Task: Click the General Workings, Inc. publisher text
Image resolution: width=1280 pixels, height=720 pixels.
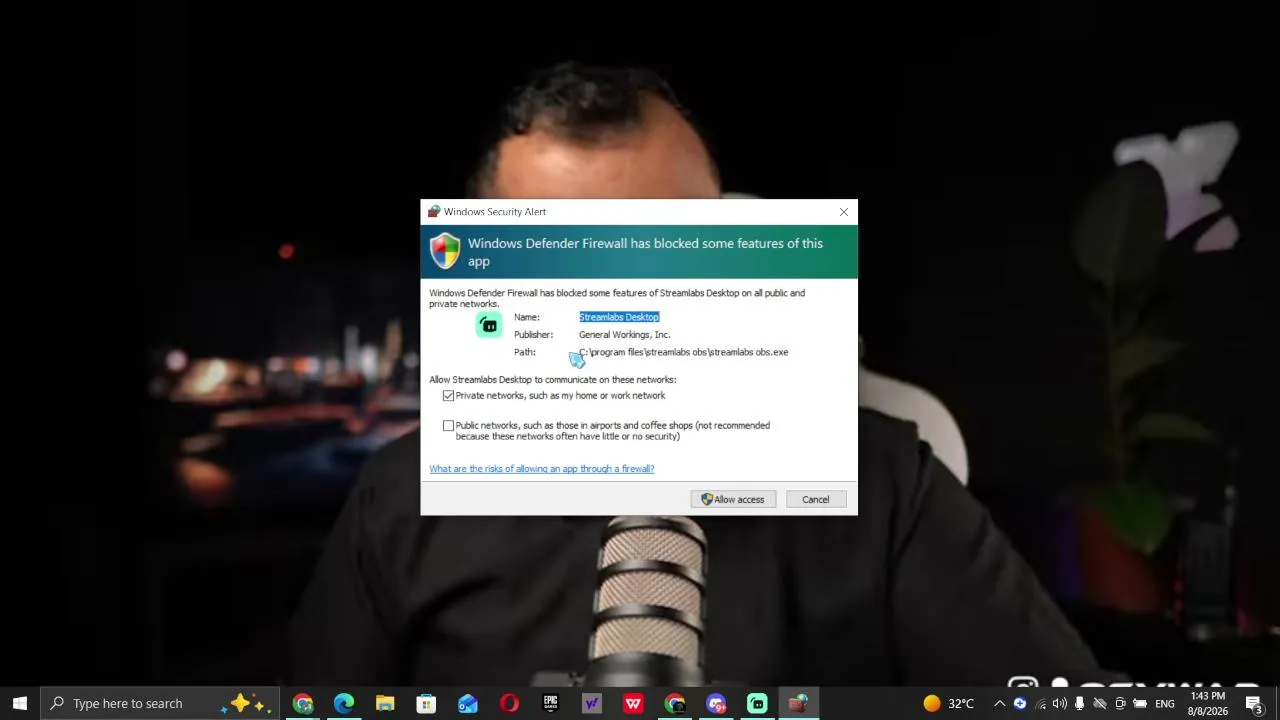Action: click(625, 335)
